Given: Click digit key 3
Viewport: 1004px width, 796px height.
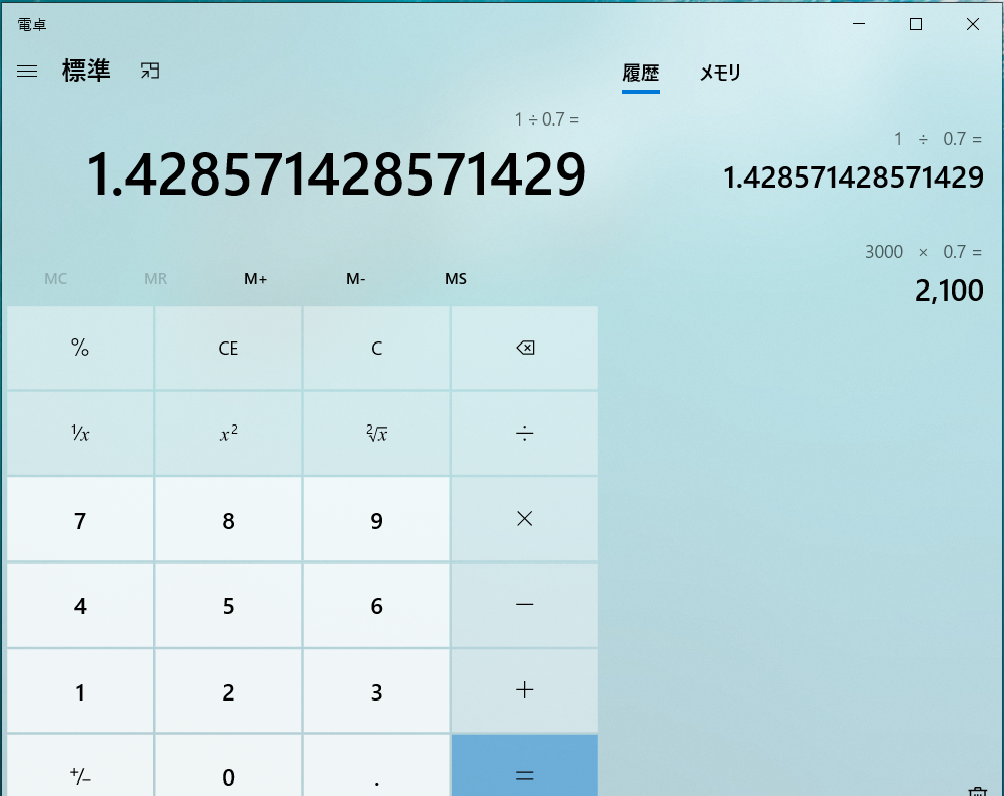Looking at the screenshot, I should point(376,690).
